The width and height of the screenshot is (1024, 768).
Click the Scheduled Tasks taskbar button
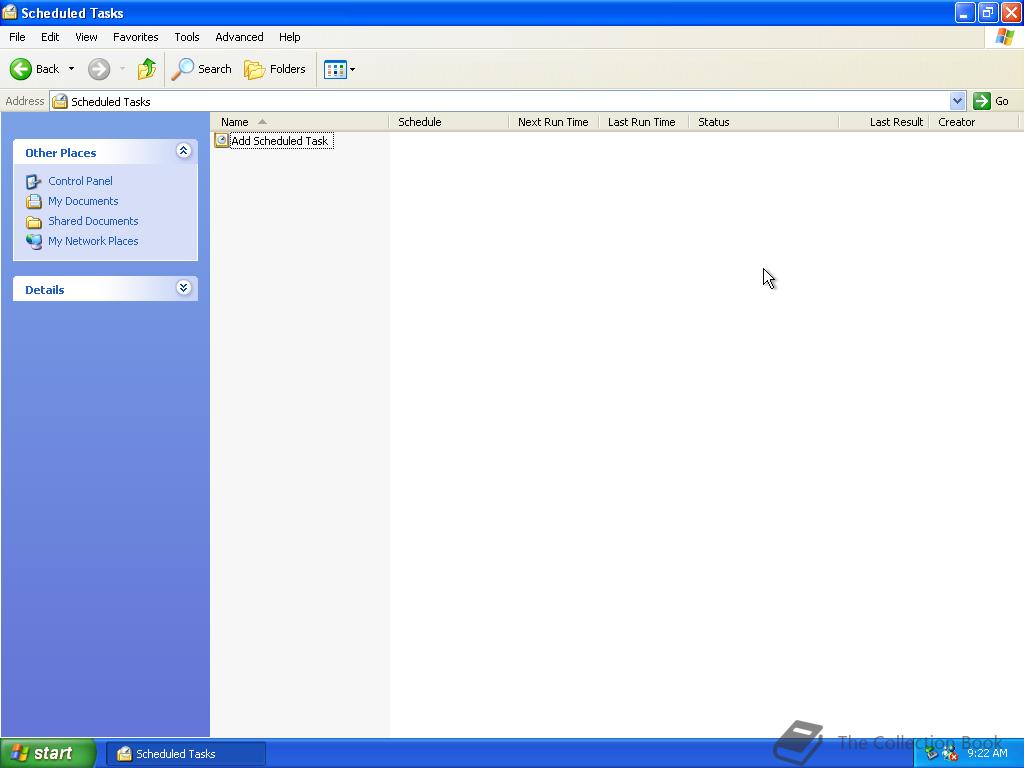185,754
